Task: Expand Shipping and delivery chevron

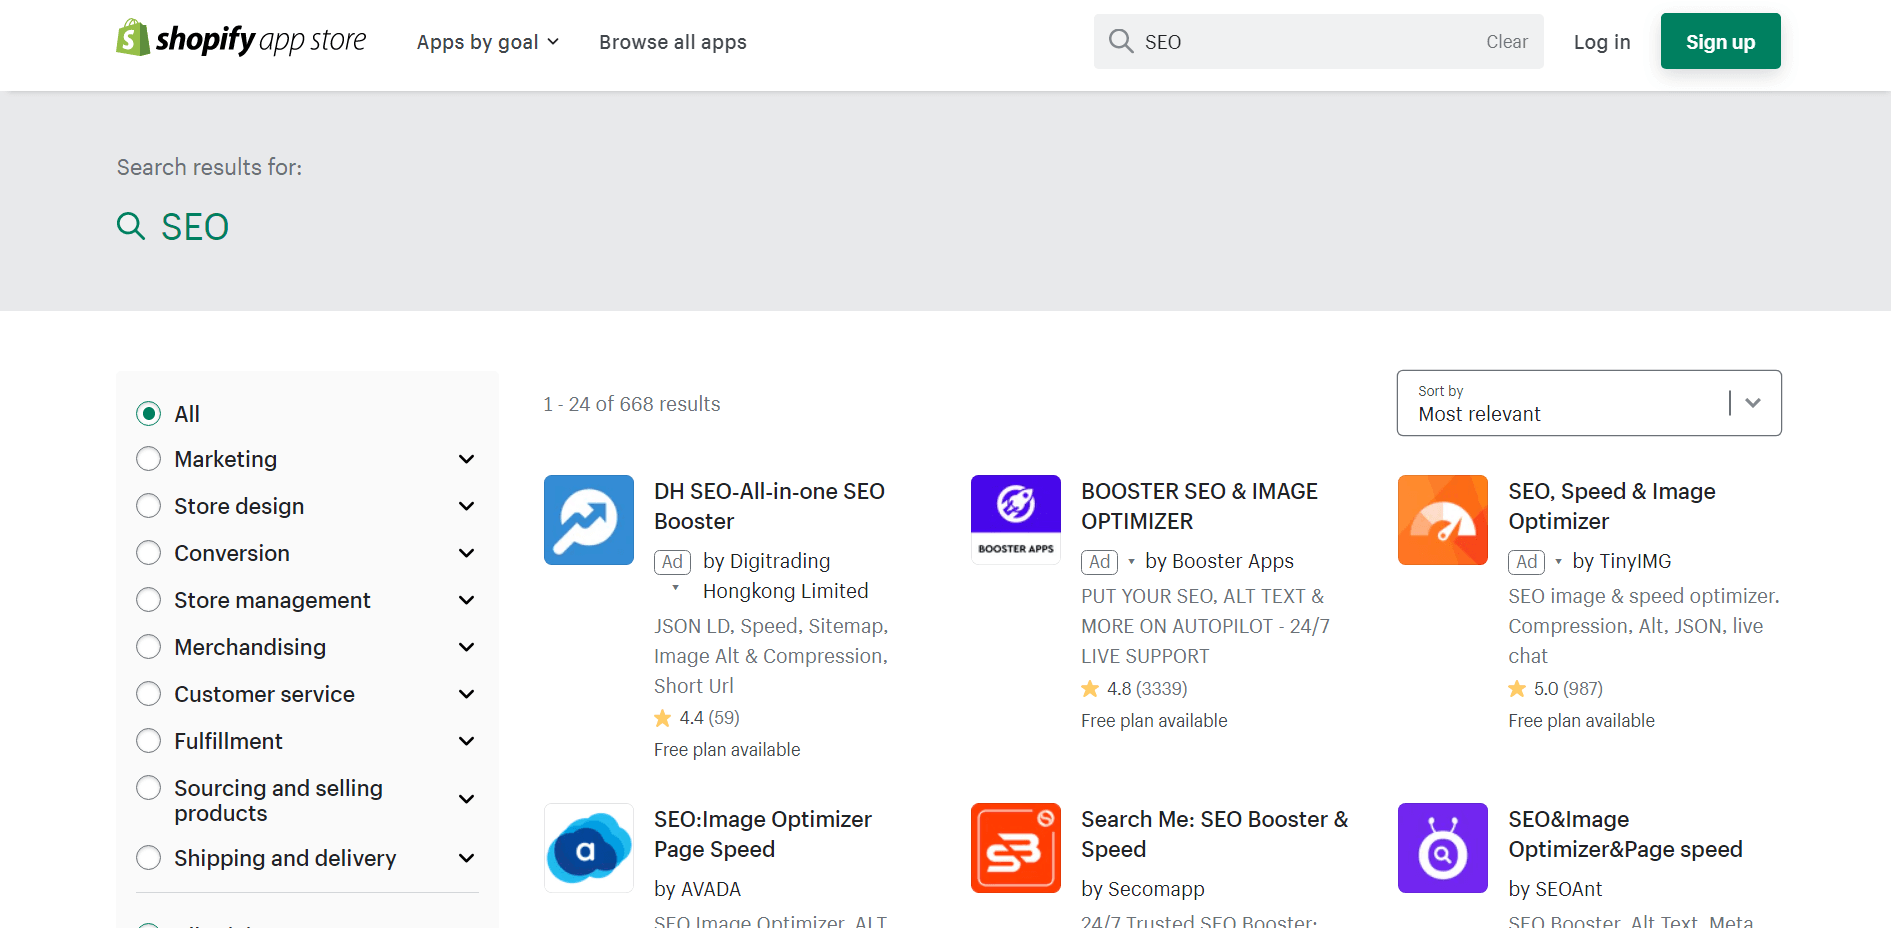Action: (466, 858)
